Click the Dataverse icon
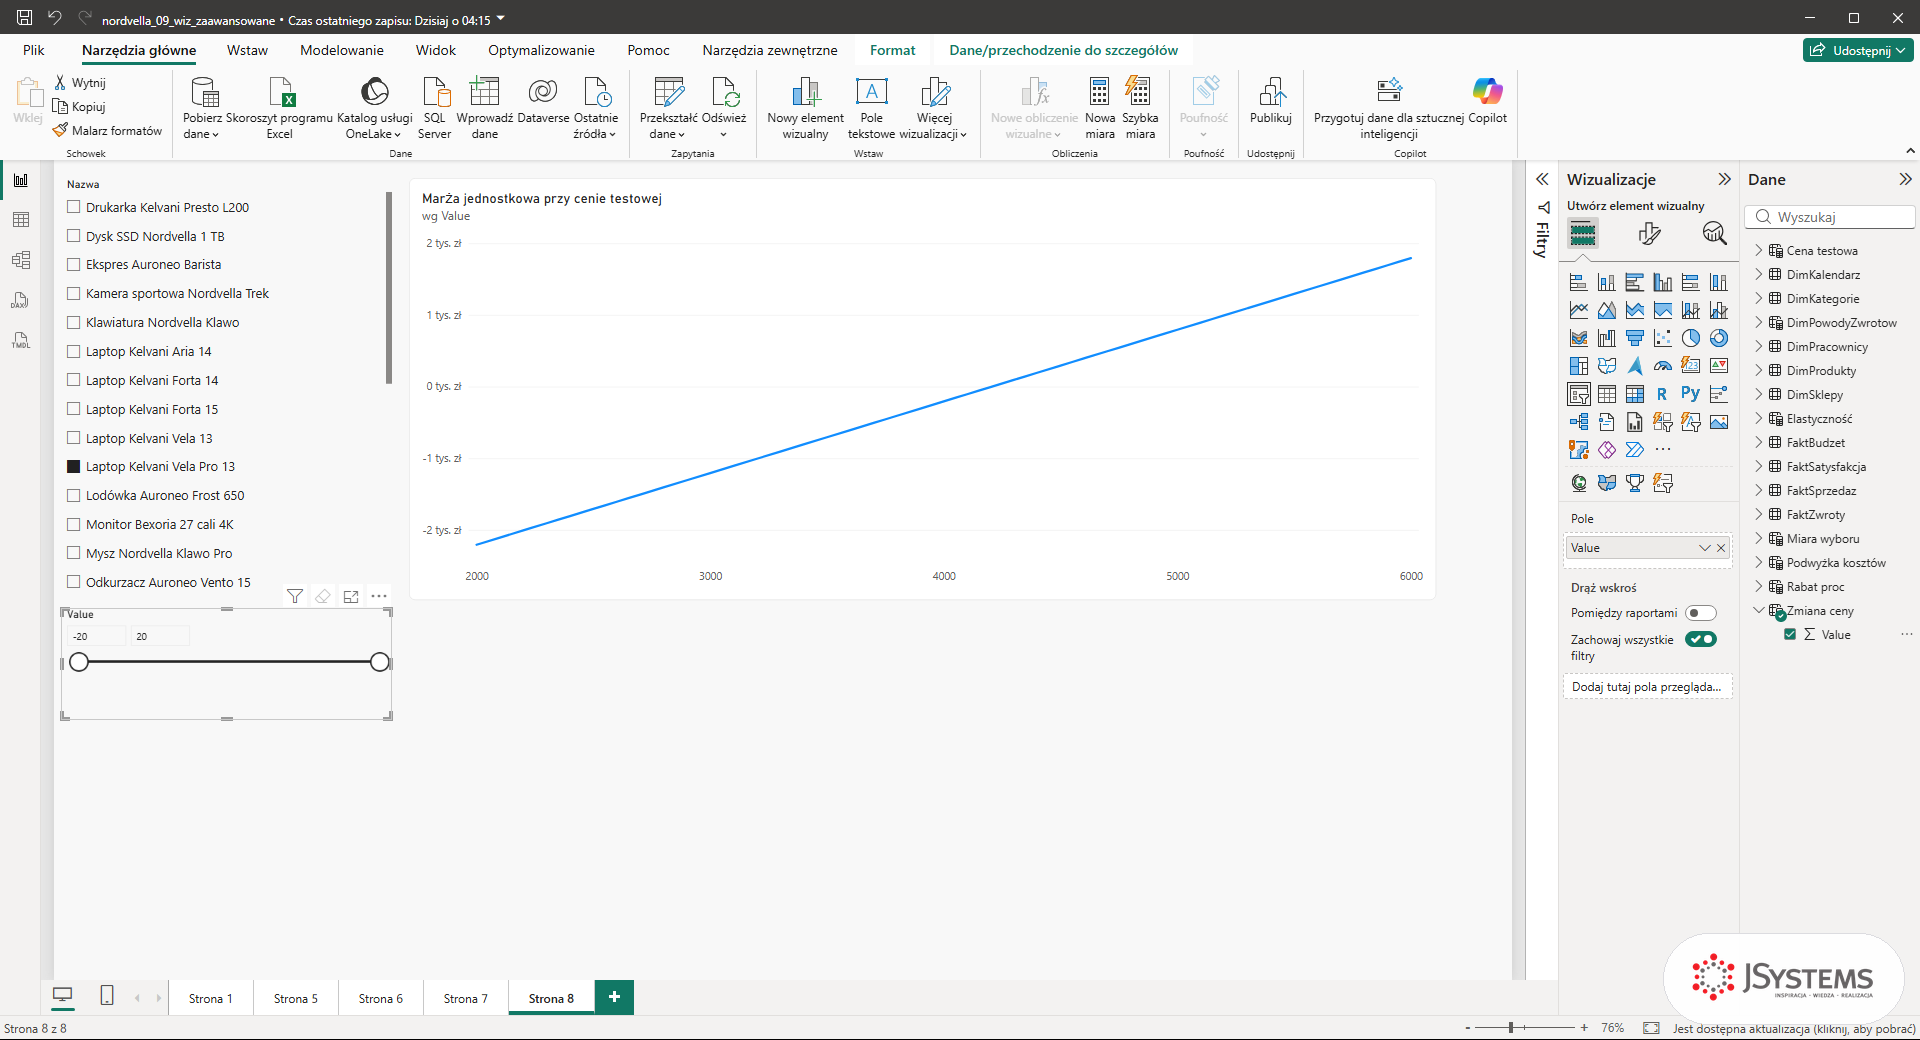 (543, 92)
